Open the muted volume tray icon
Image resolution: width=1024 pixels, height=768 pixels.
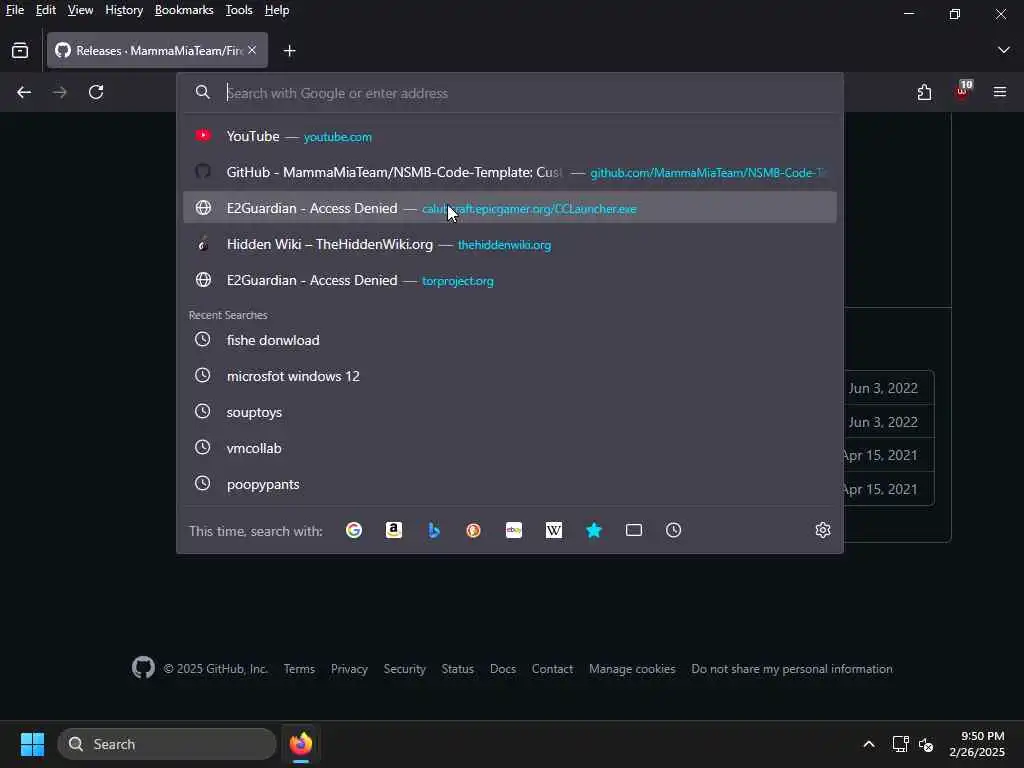click(926, 744)
